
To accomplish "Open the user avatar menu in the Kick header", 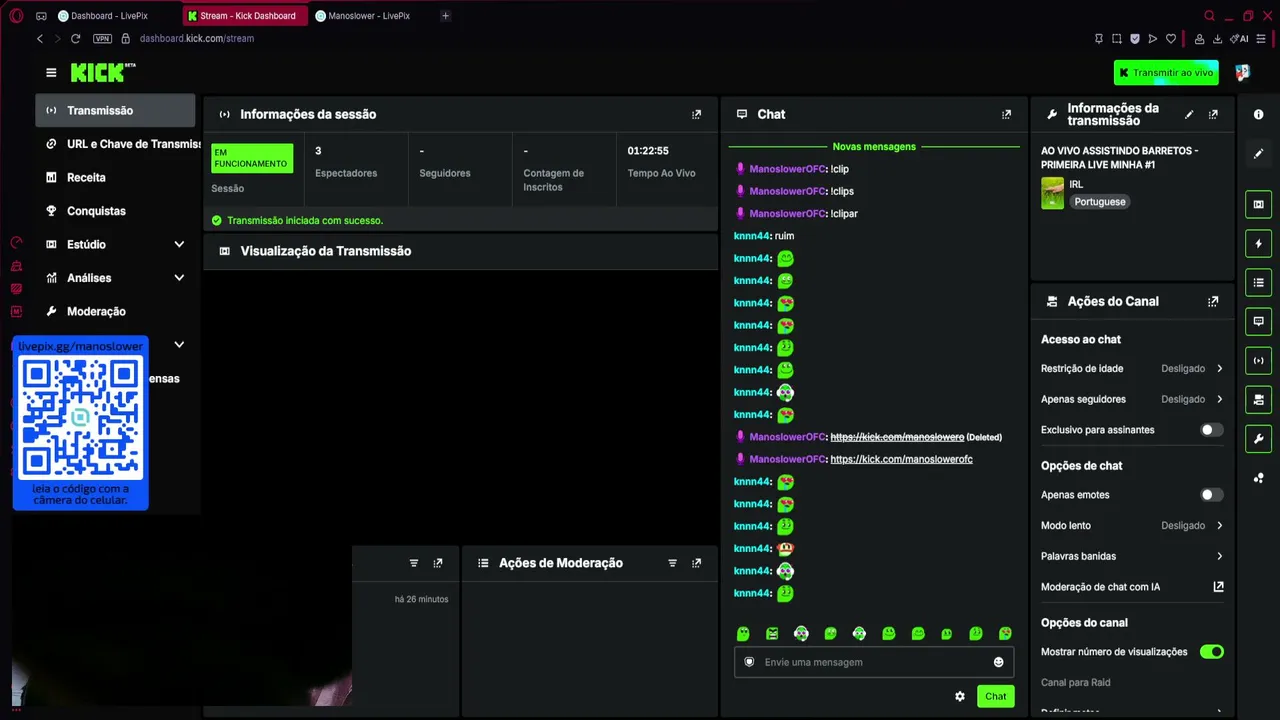I will pyautogui.click(x=1242, y=72).
